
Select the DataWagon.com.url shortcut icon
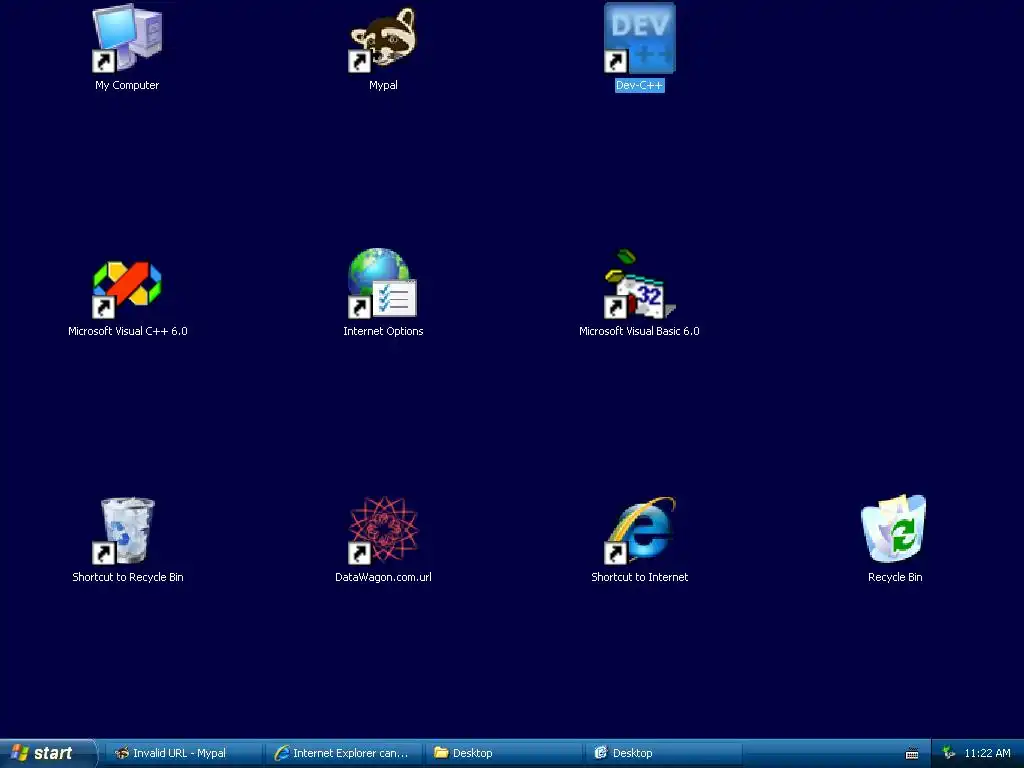click(383, 530)
